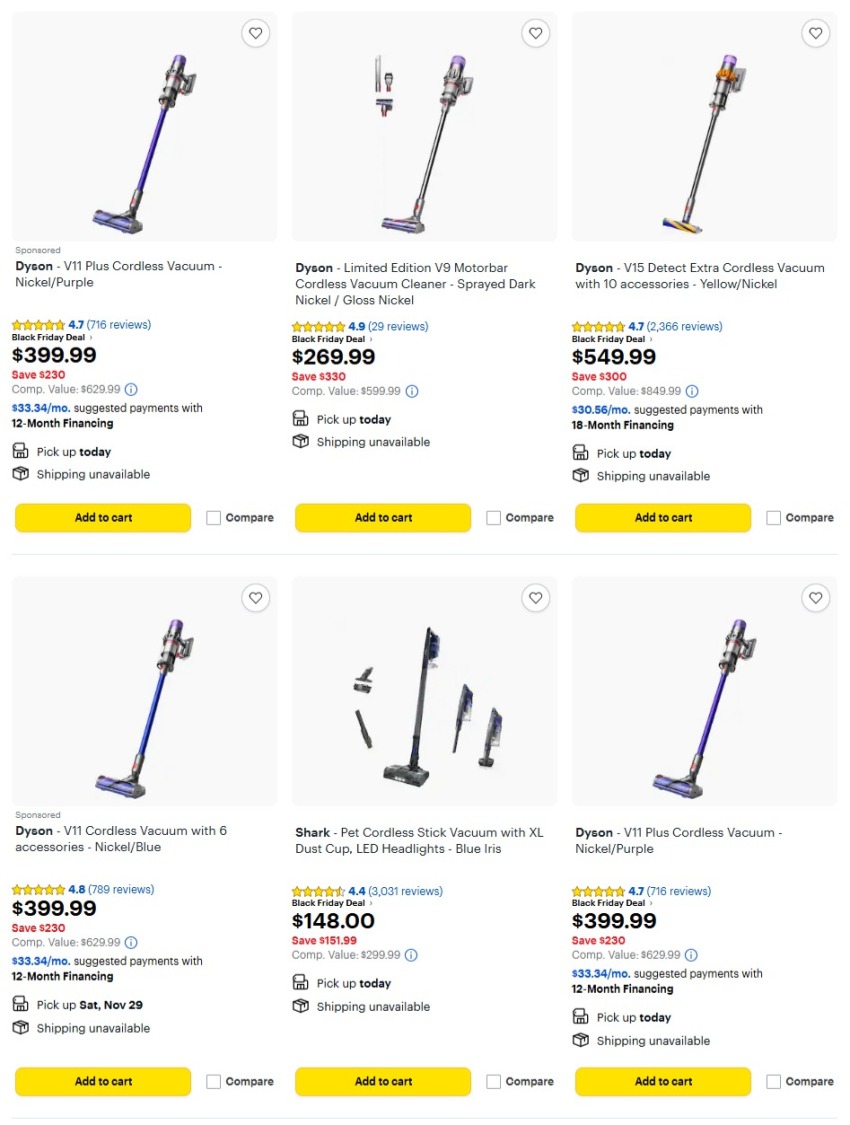
Task: Tick Compare for bottom-right V11 Plus vacuum
Action: [772, 1081]
